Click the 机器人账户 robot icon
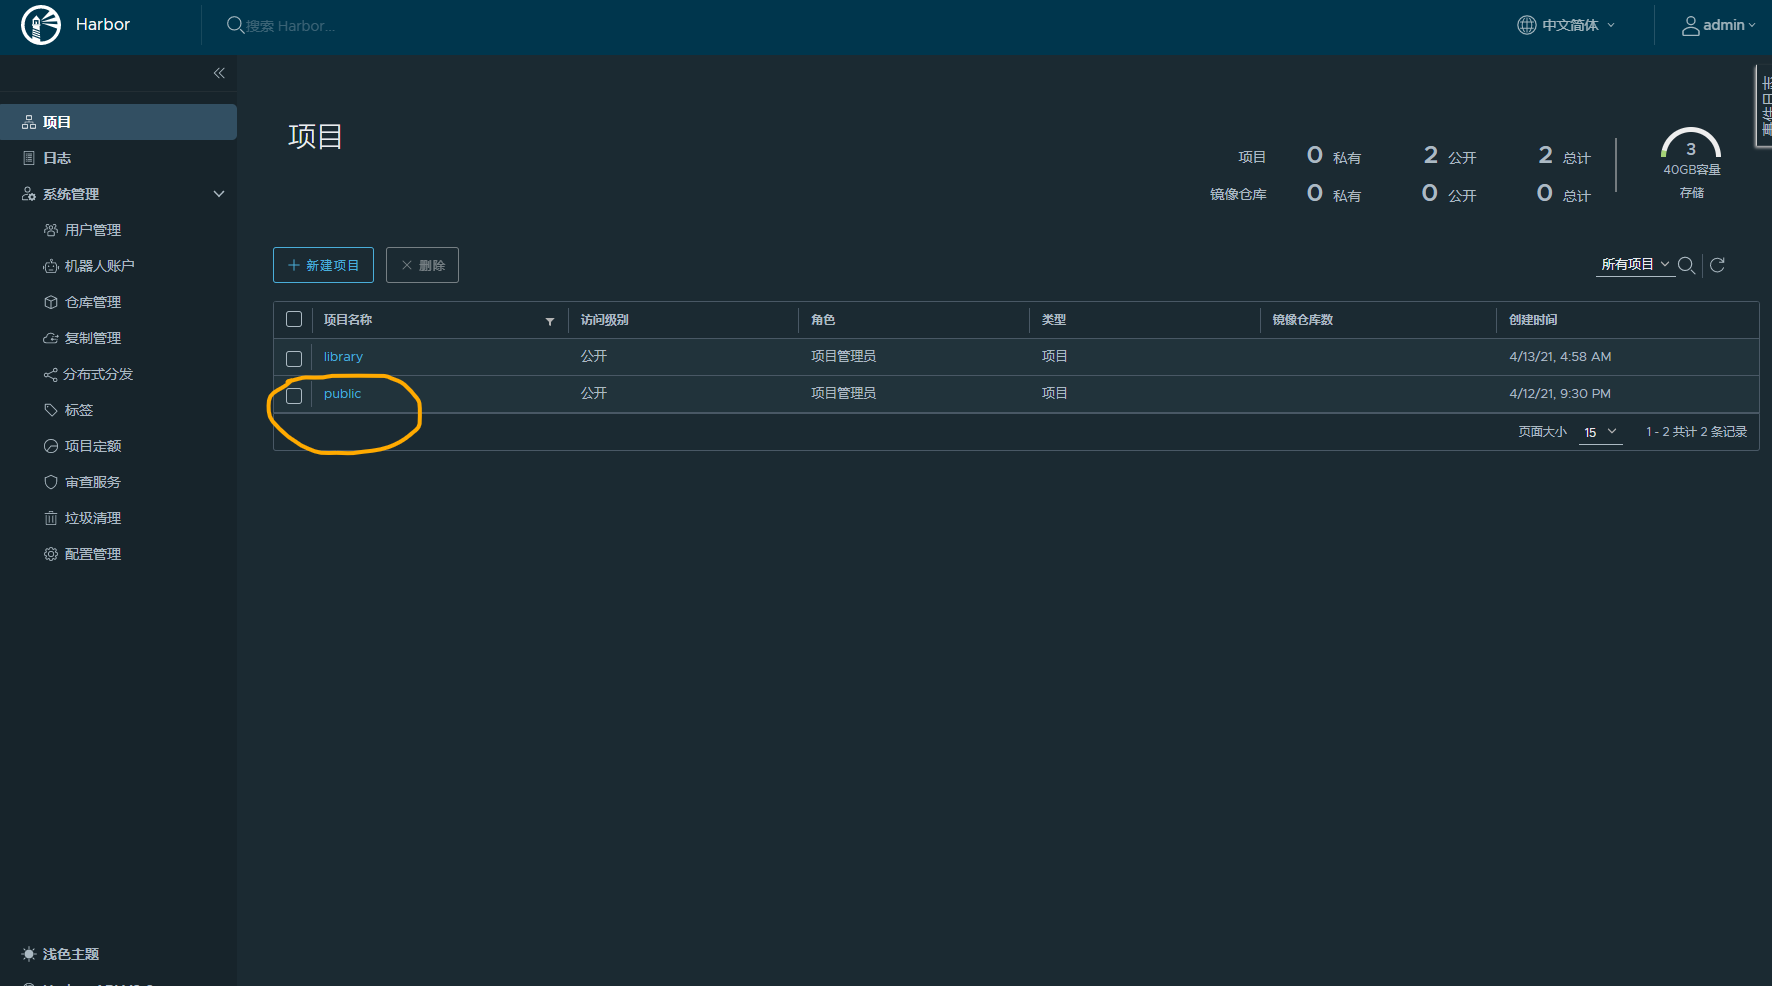The width and height of the screenshot is (1772, 986). pos(51,266)
